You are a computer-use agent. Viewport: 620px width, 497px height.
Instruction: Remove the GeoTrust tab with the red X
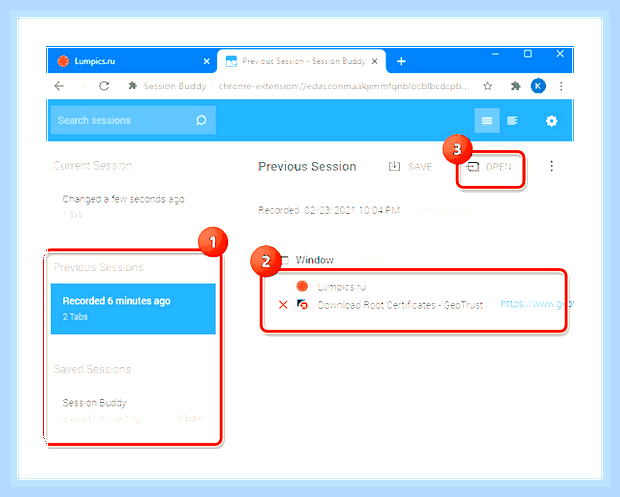click(283, 305)
